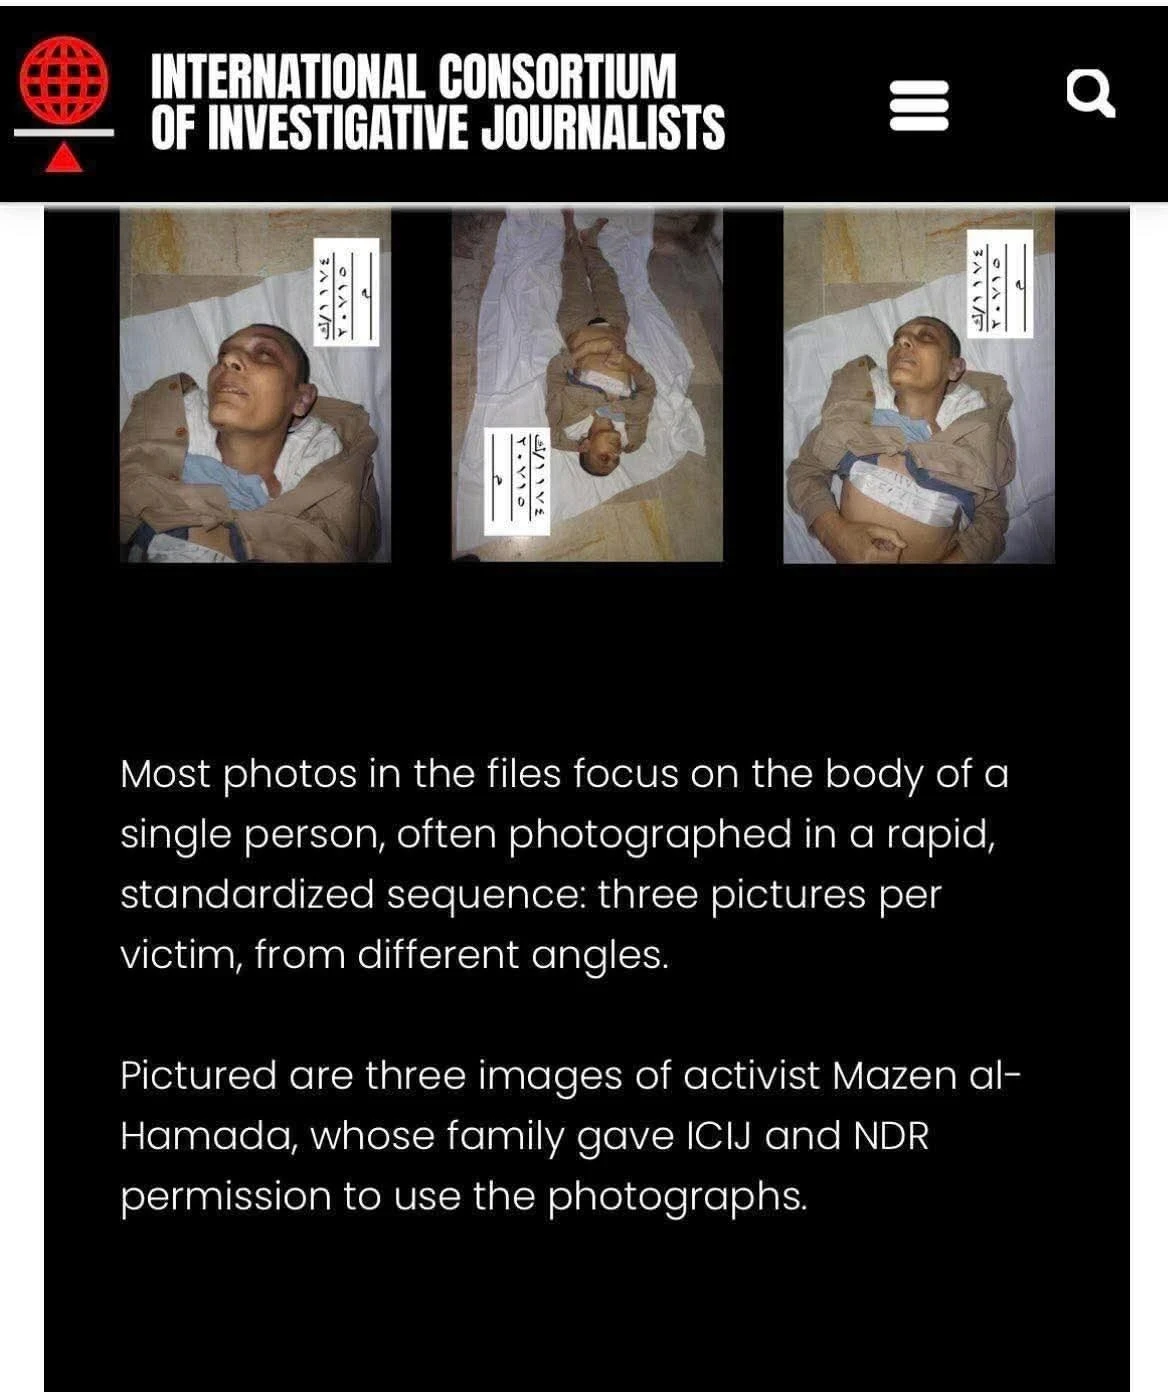This screenshot has width=1168, height=1392.
Task: Click the white label card in the full-body photo
Action: click(517, 480)
